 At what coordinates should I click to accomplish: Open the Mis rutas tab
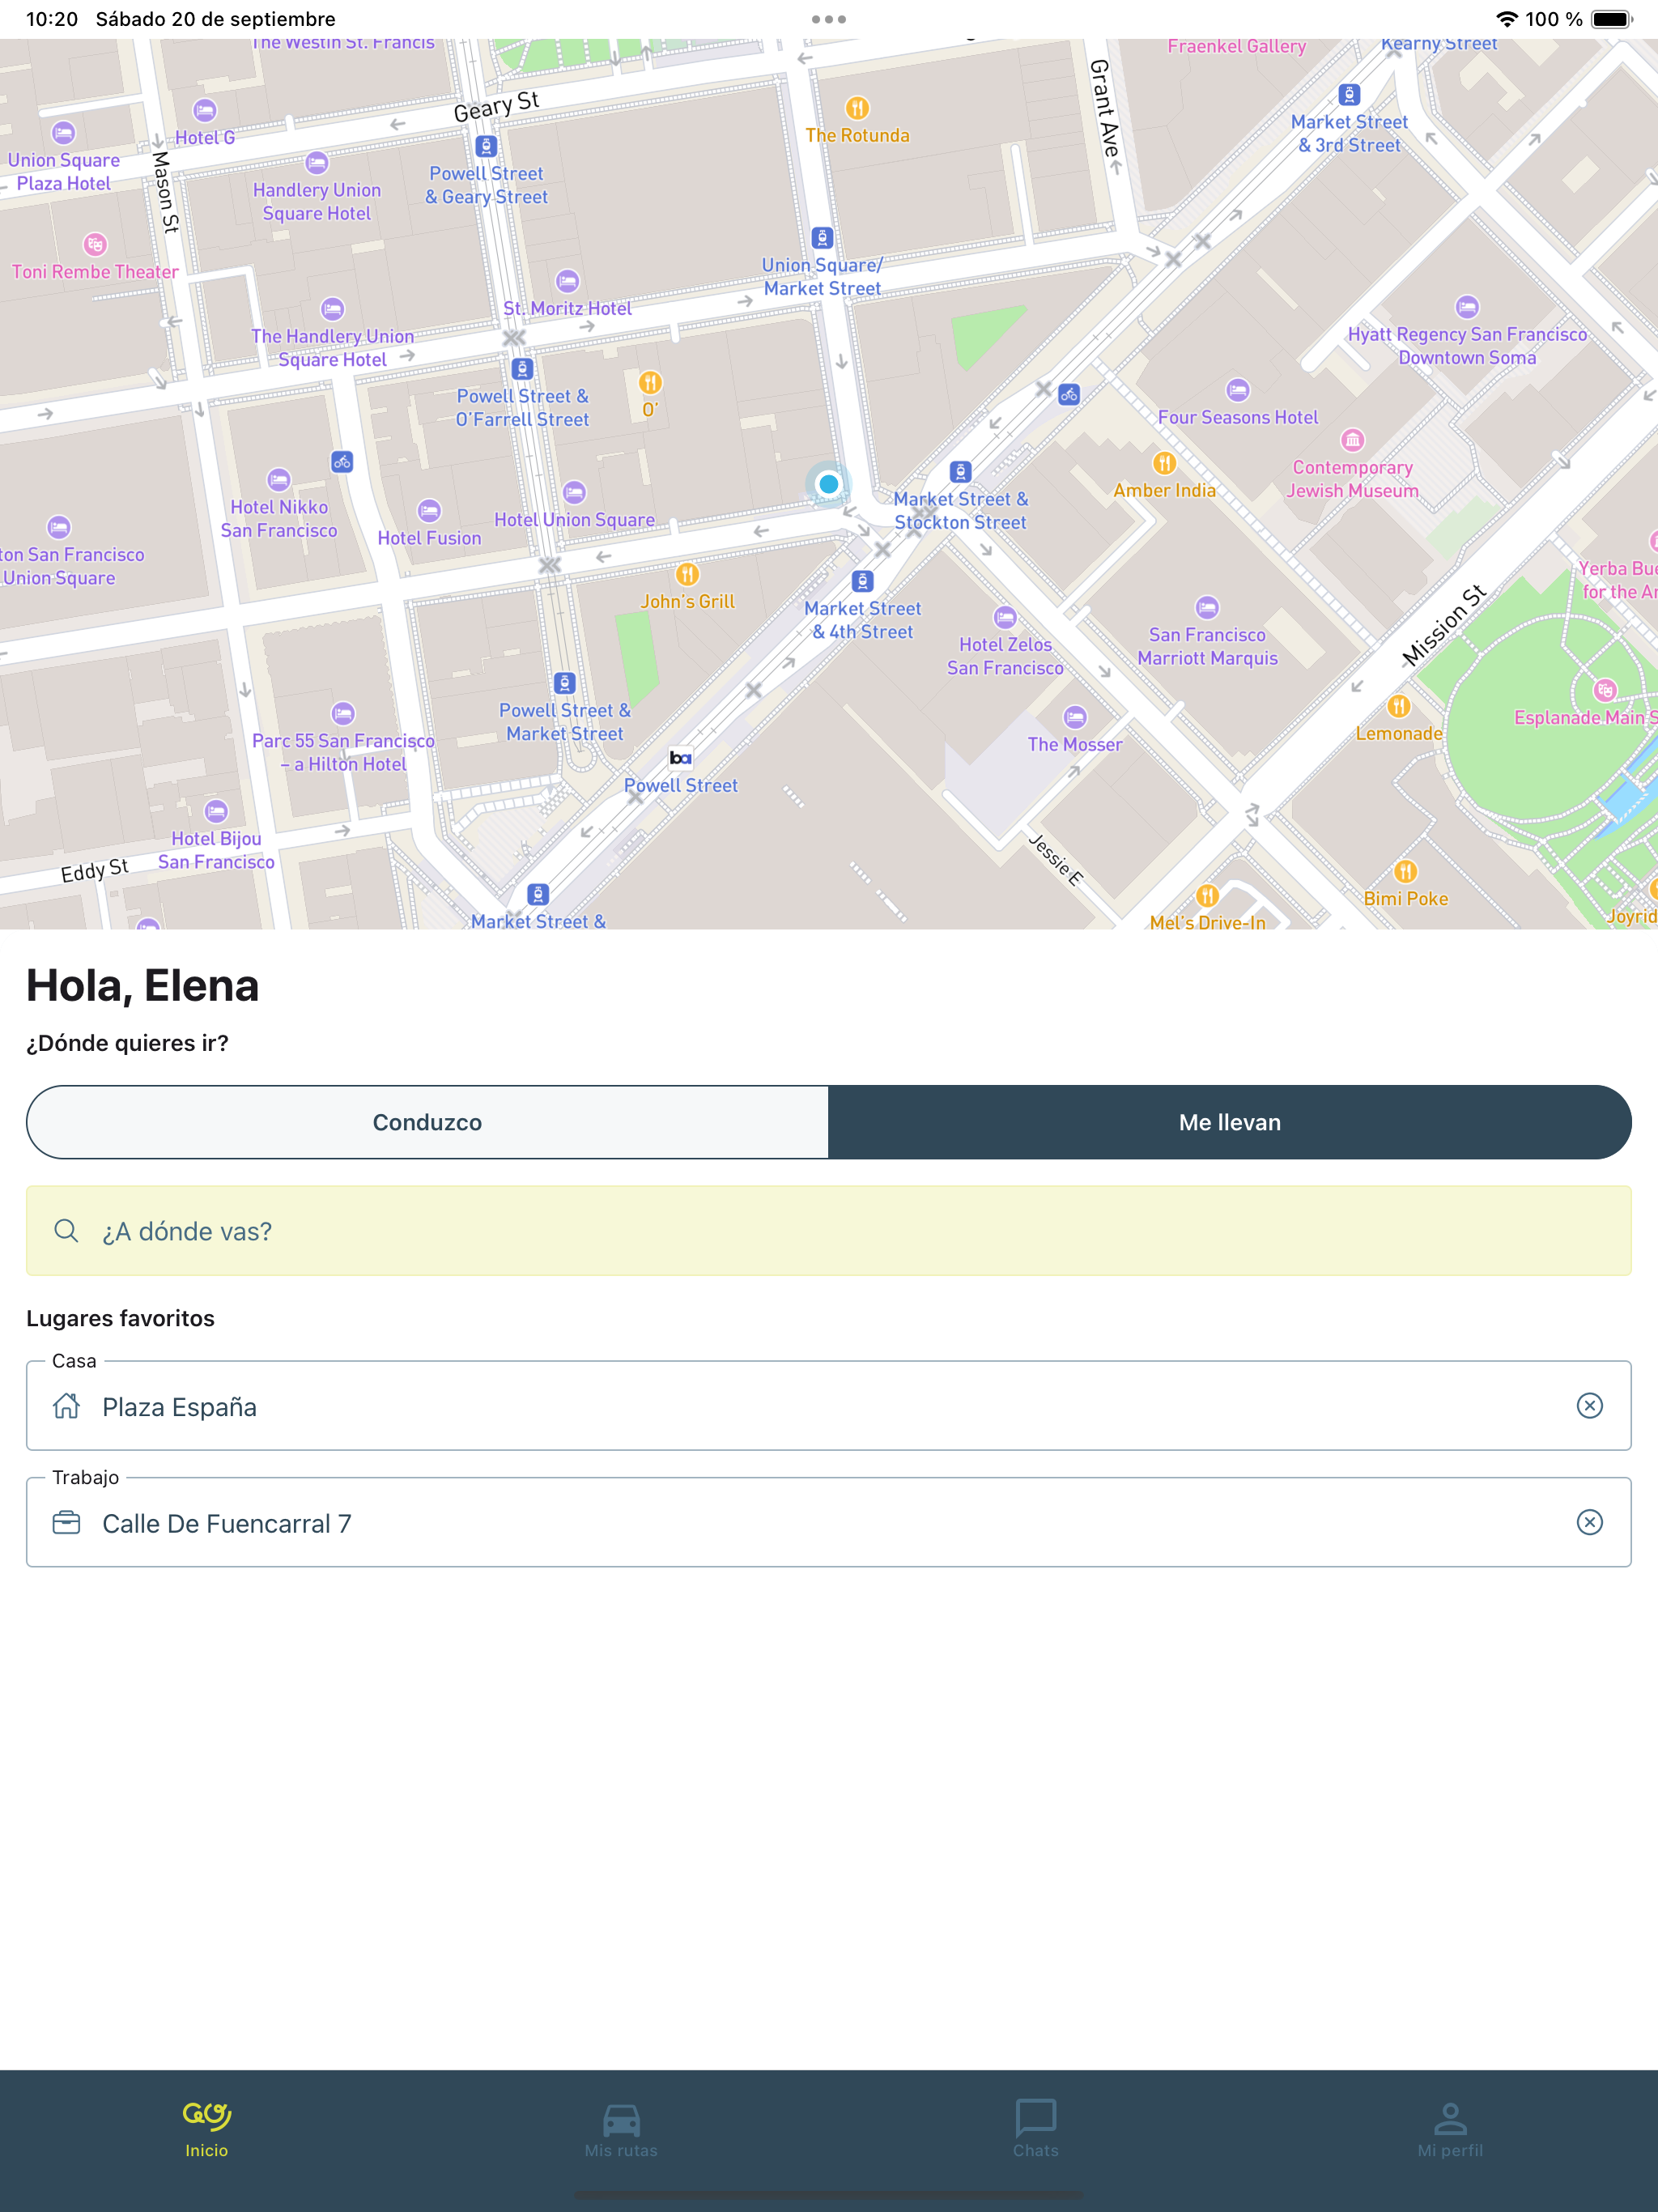(x=621, y=2130)
